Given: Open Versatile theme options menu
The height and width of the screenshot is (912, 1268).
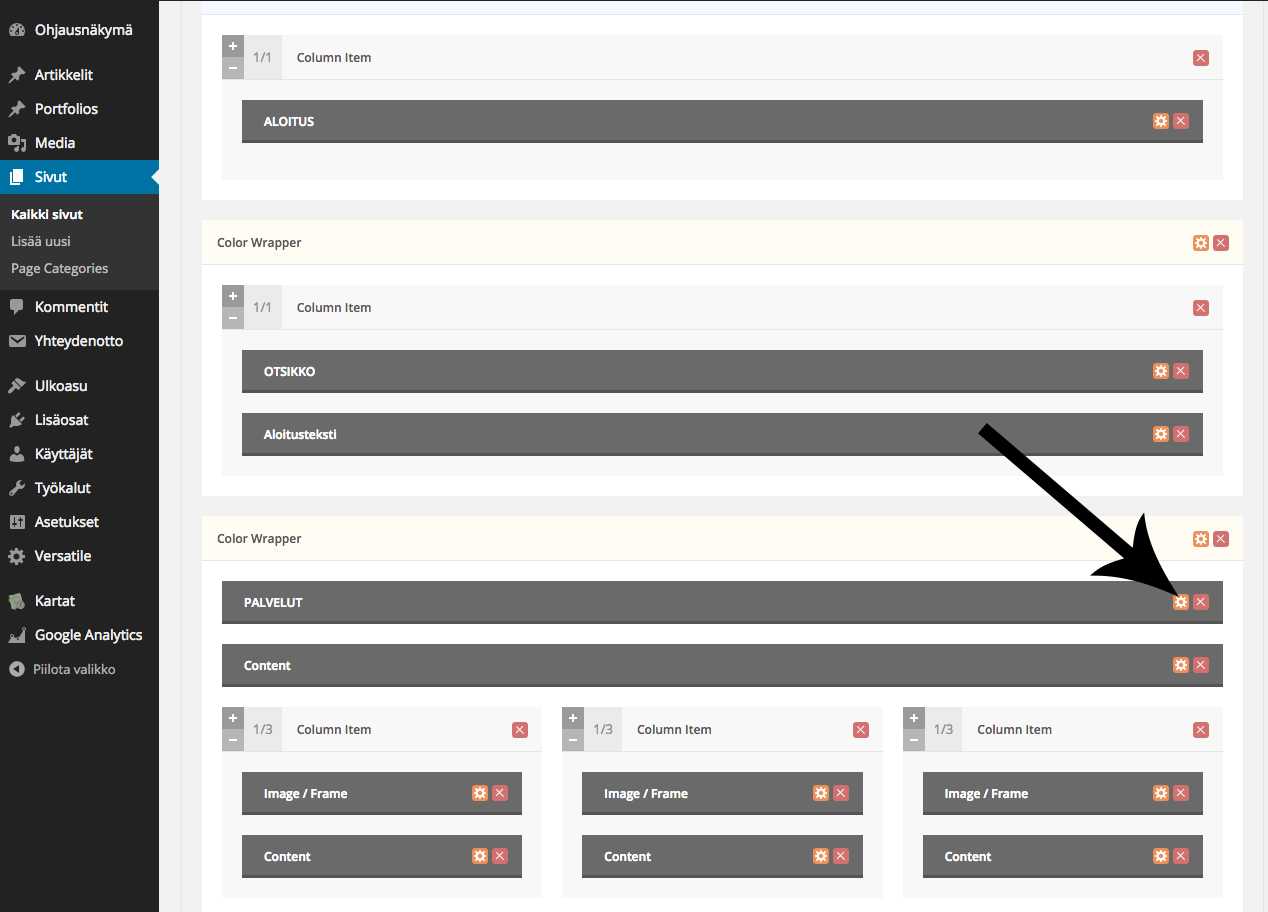Looking at the screenshot, I should pos(79,556).
